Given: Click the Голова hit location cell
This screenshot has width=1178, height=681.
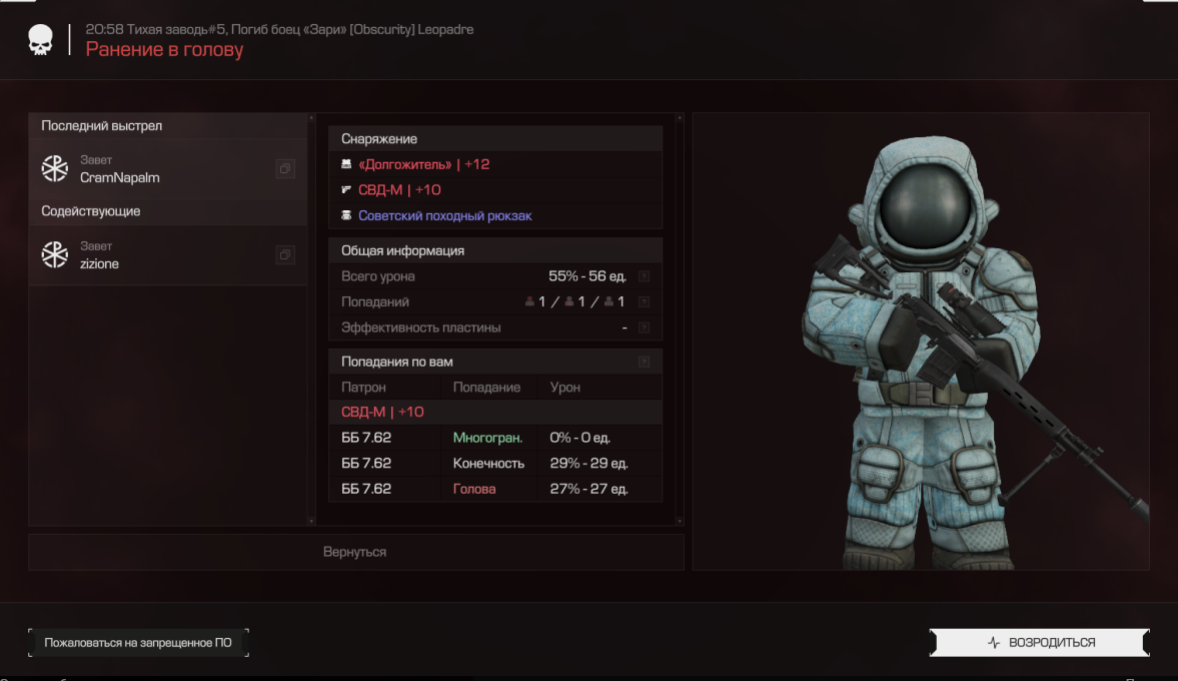Looking at the screenshot, I should tap(474, 489).
